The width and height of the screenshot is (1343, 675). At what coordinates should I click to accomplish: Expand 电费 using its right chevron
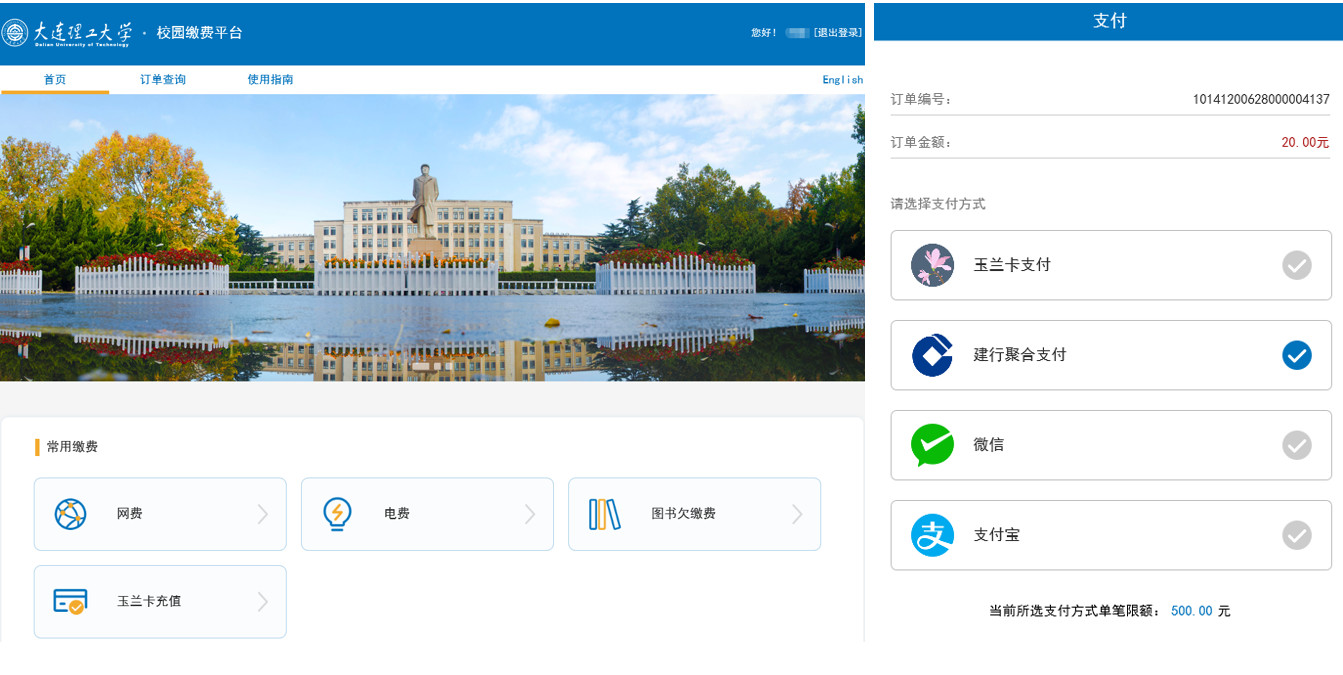(x=530, y=514)
